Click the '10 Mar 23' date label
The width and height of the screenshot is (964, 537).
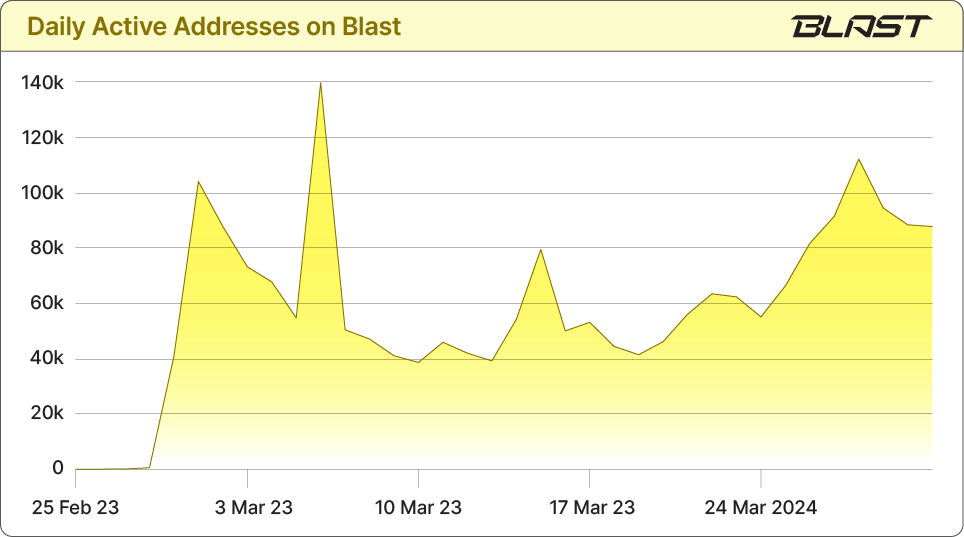pyautogui.click(x=418, y=507)
